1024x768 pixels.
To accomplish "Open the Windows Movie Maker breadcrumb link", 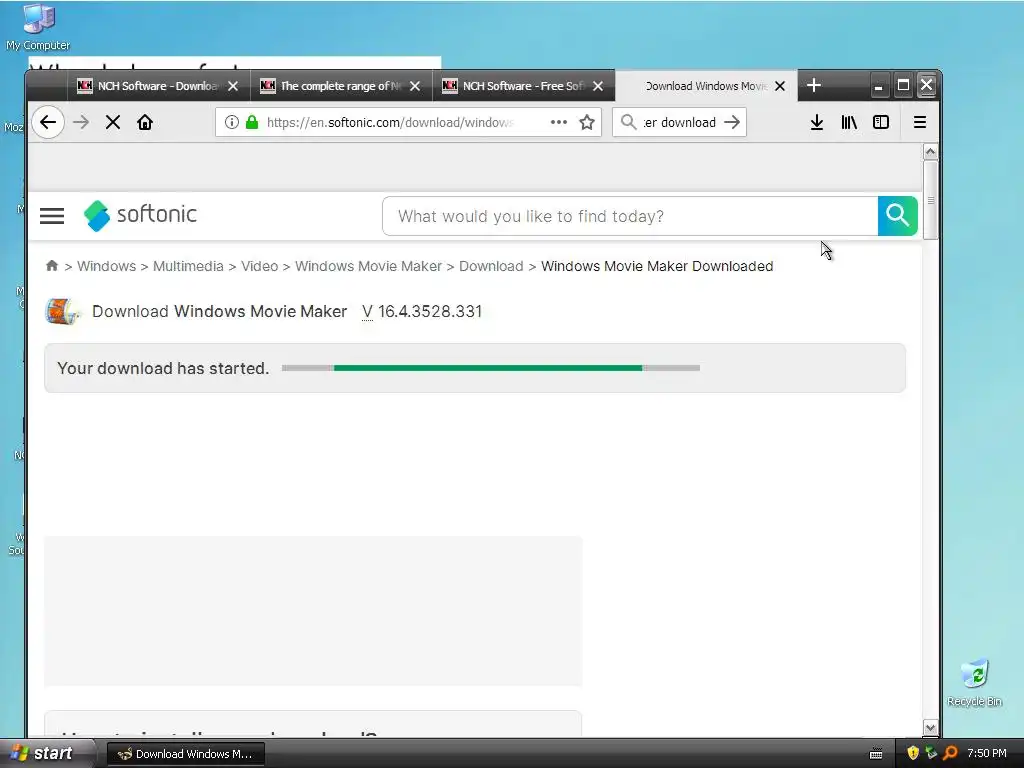I will click(x=368, y=266).
